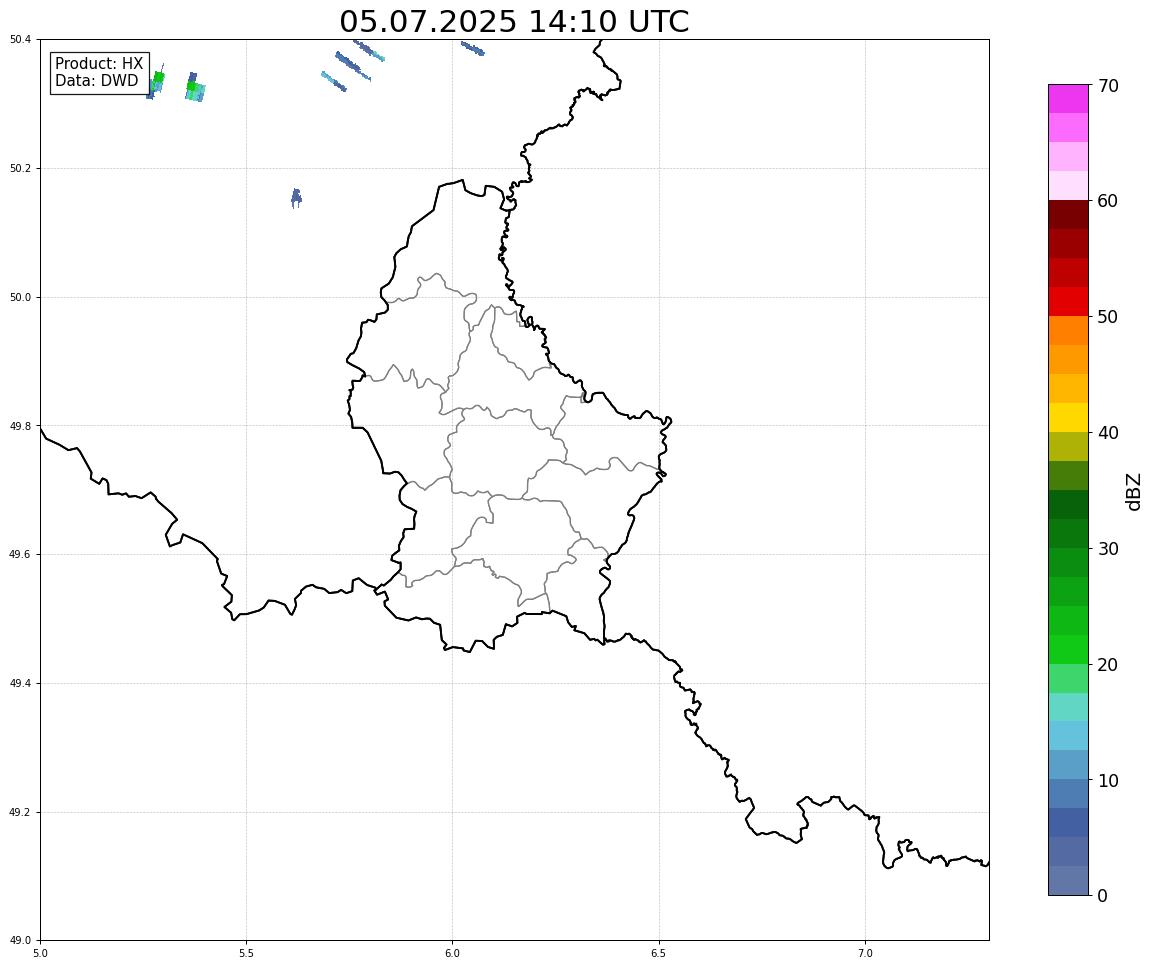Click the plot title 05.07.2025 14:10 UTC
Image resolution: width=1152 pixels, height=968 pixels.
[514, 21]
